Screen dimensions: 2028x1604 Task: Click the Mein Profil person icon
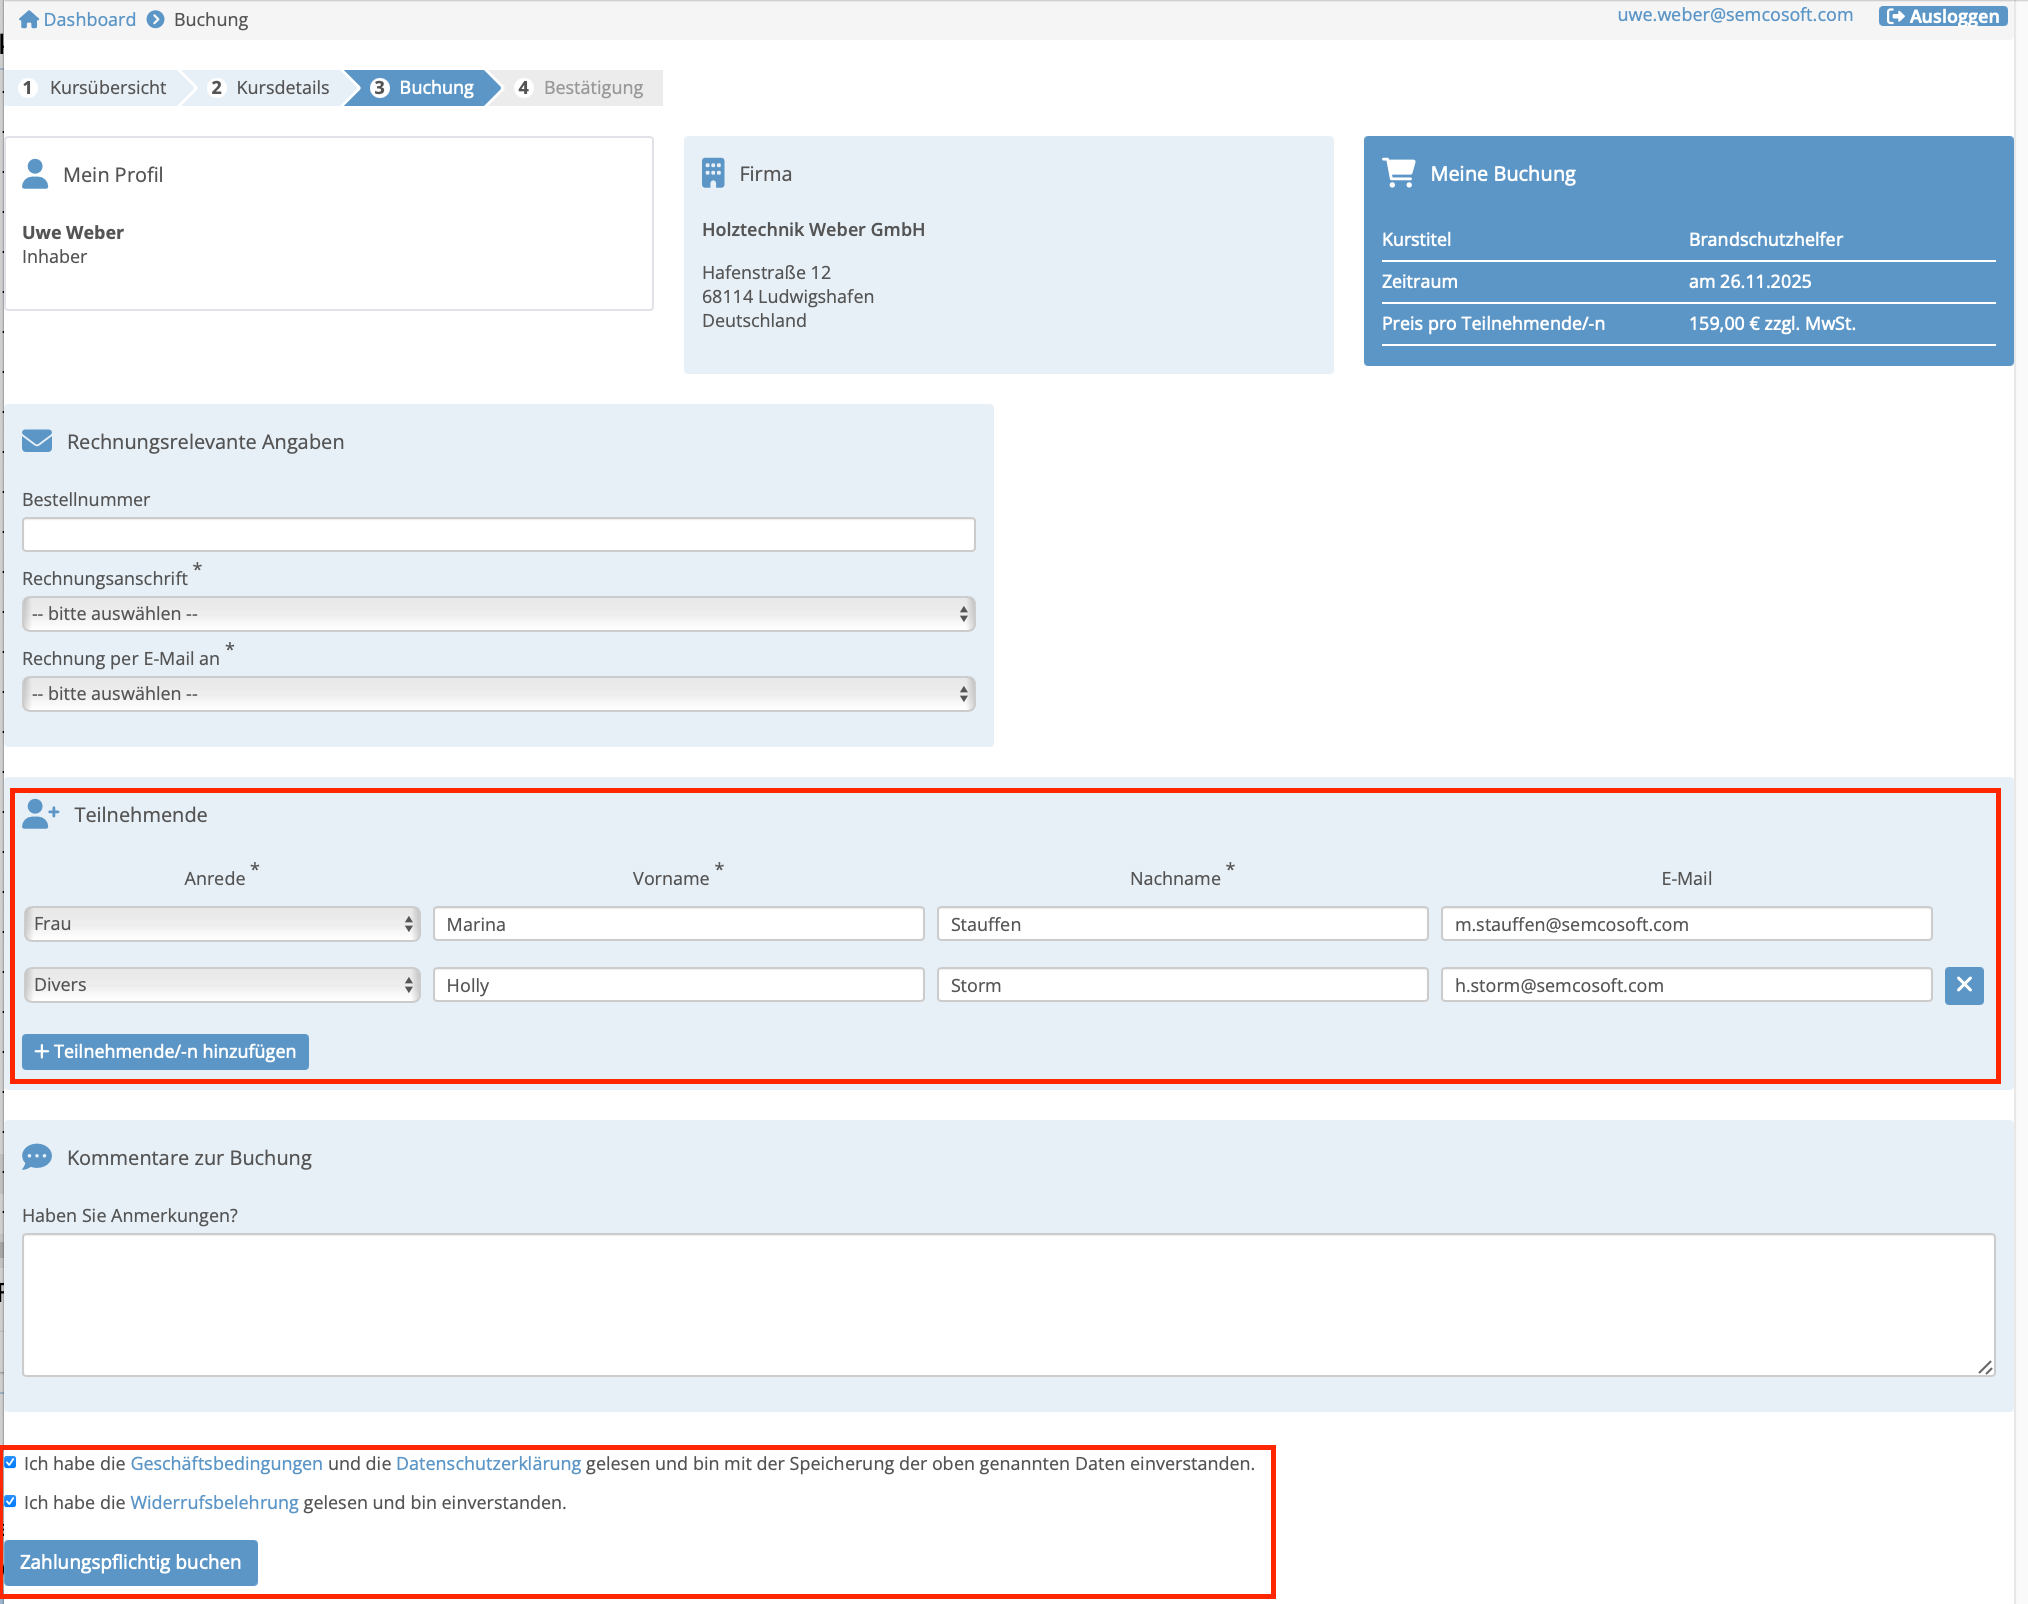point(35,174)
